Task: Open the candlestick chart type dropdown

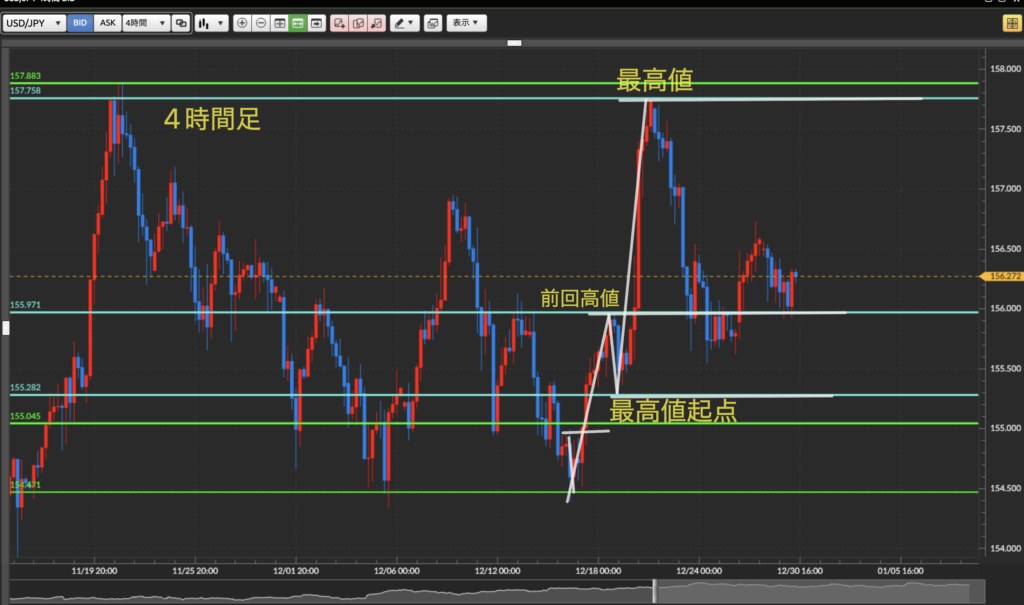Action: click(x=211, y=23)
